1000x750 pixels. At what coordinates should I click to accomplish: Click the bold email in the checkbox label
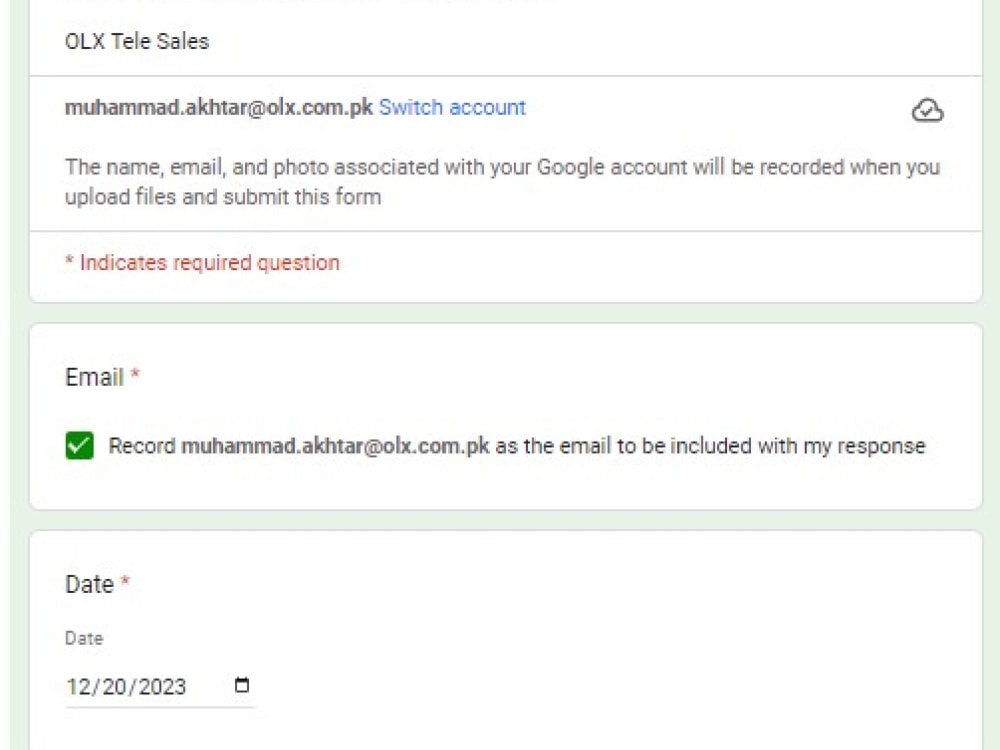tap(335, 446)
